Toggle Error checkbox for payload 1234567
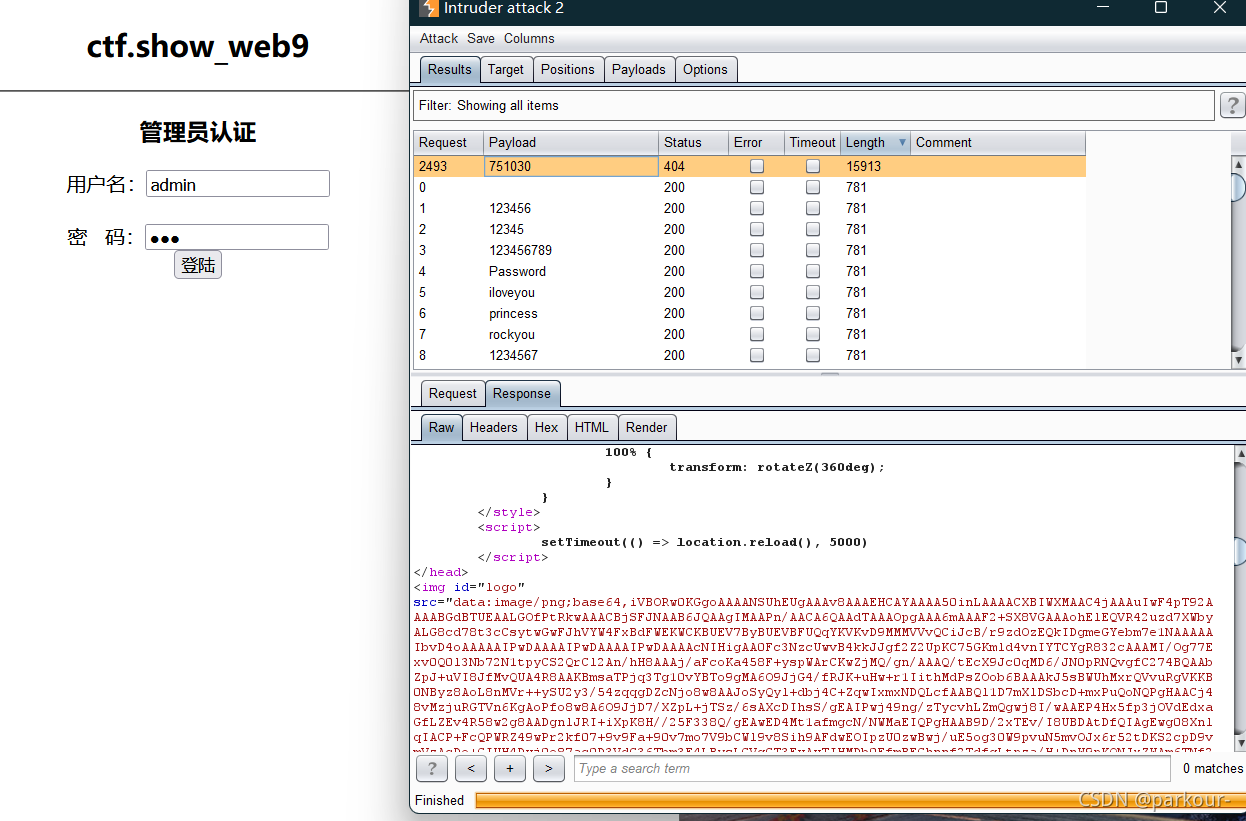Image resolution: width=1246 pixels, height=821 pixels. coord(757,355)
